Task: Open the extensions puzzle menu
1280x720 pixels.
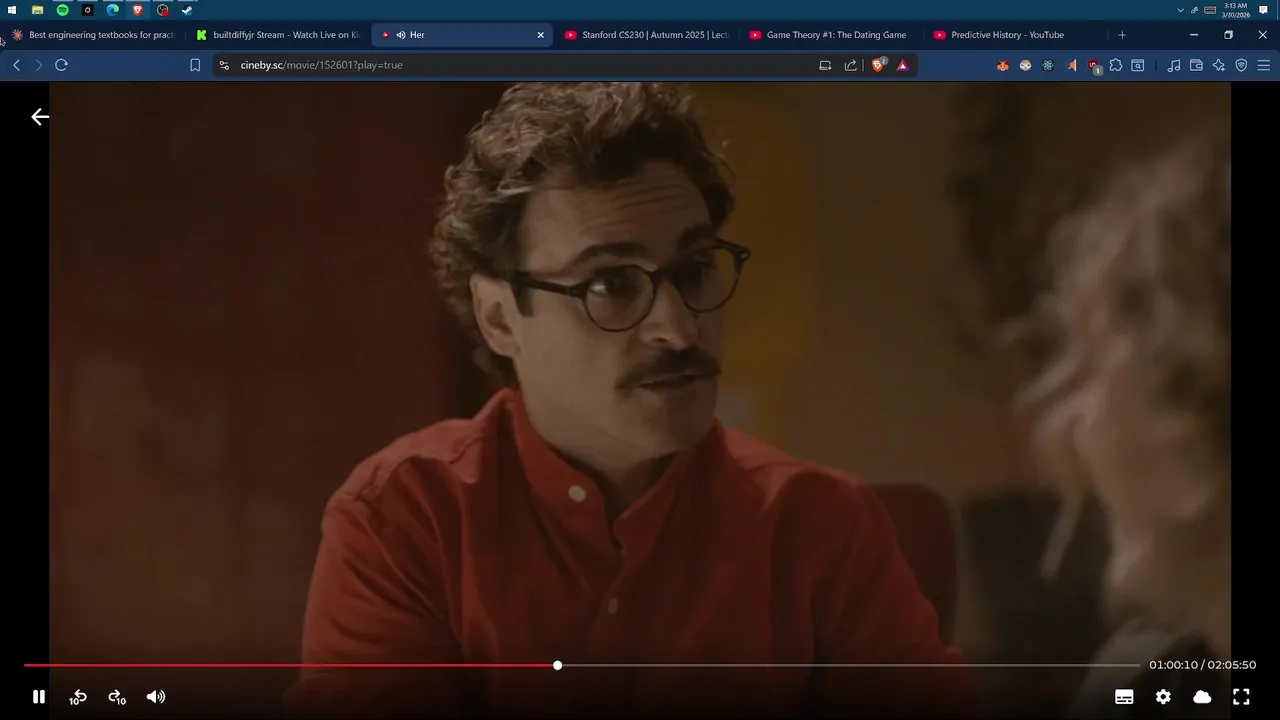Action: pyautogui.click(x=1116, y=65)
